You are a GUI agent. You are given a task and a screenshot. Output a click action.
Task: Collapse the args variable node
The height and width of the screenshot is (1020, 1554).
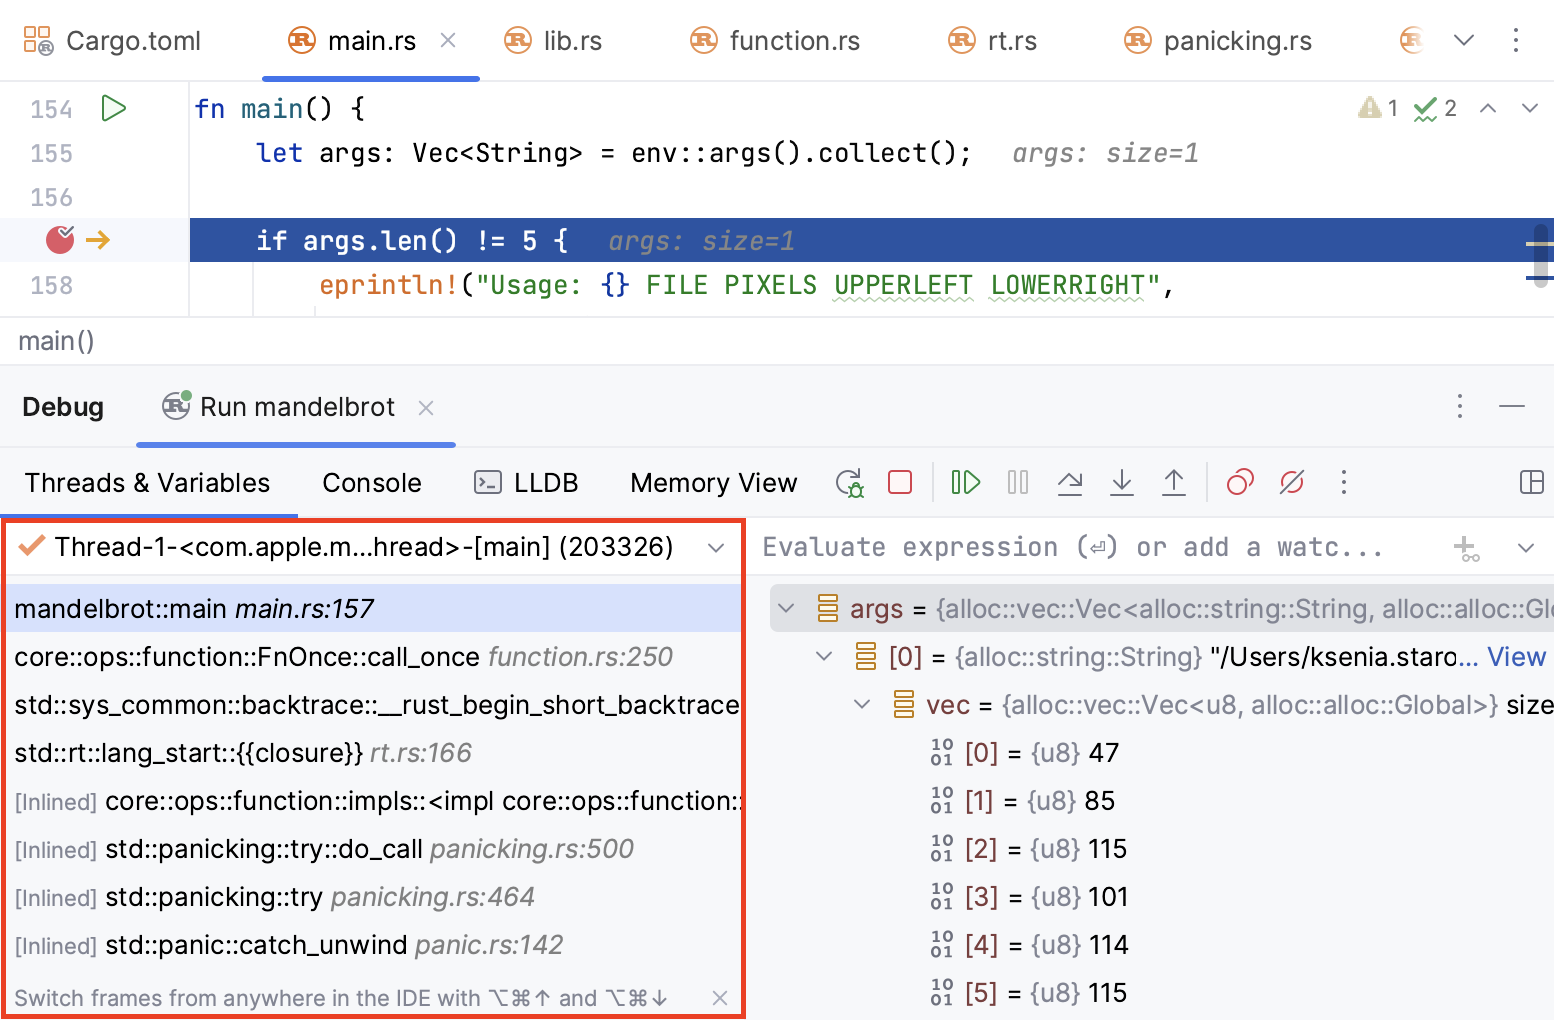tap(787, 608)
